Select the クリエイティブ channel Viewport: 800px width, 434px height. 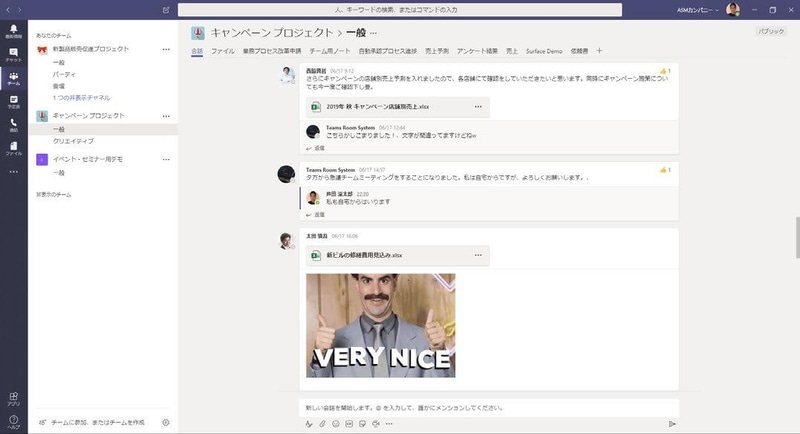73,141
